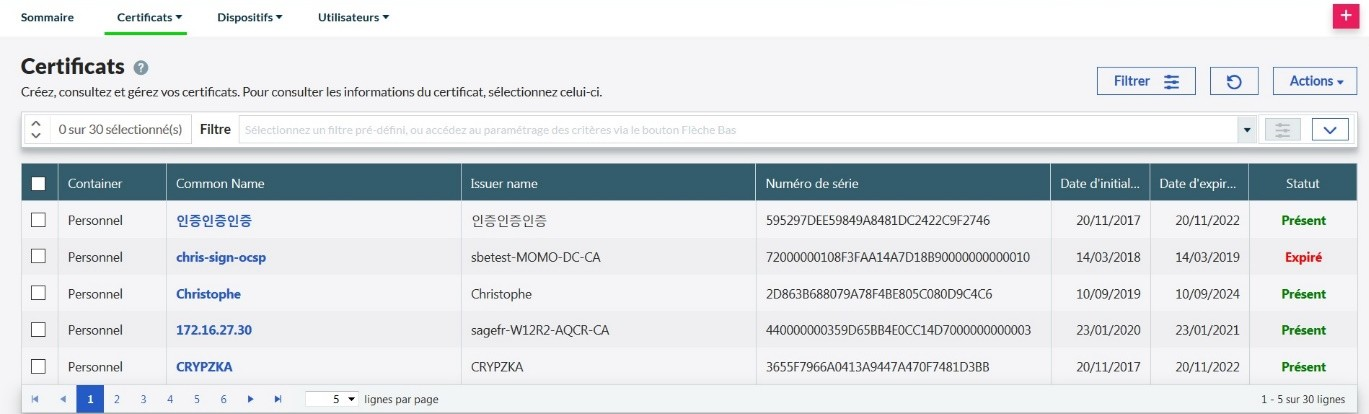The image size is (1369, 414).
Task: Jump to last page of results
Action: pos(278,399)
